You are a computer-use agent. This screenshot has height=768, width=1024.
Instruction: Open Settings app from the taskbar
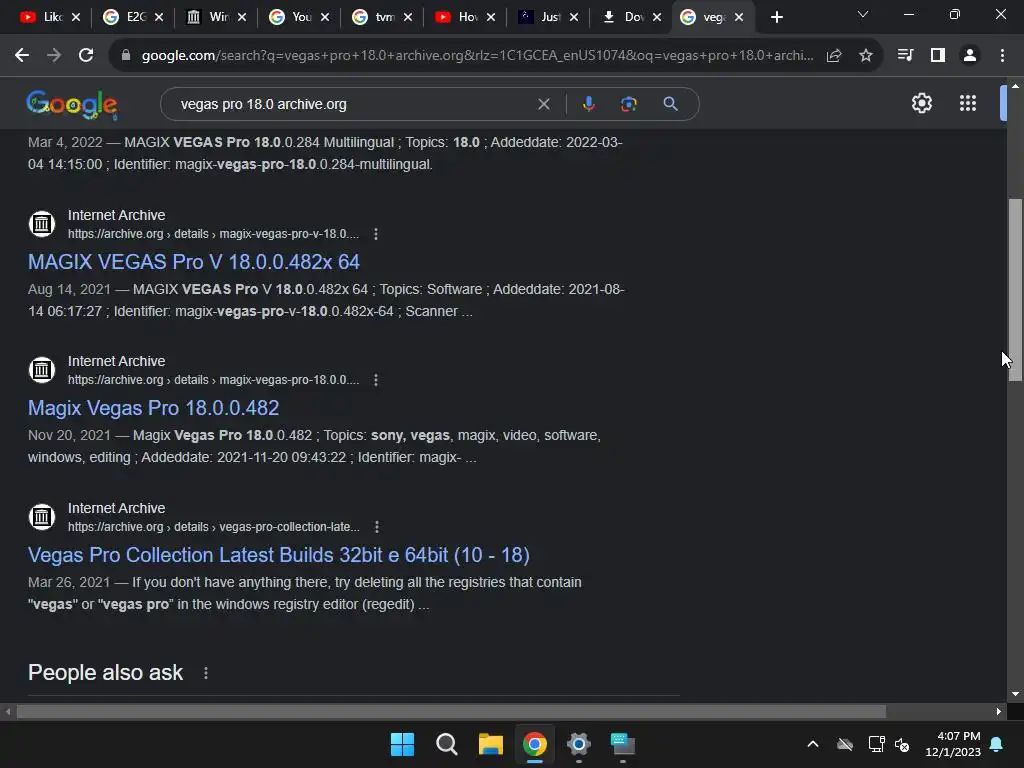(579, 744)
